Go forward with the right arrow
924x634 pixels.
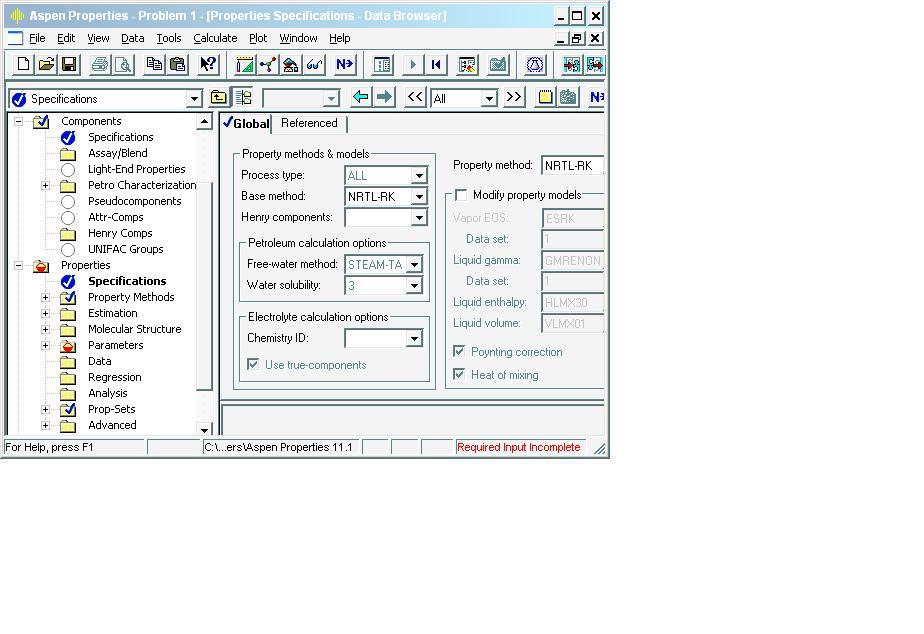pyautogui.click(x=384, y=97)
